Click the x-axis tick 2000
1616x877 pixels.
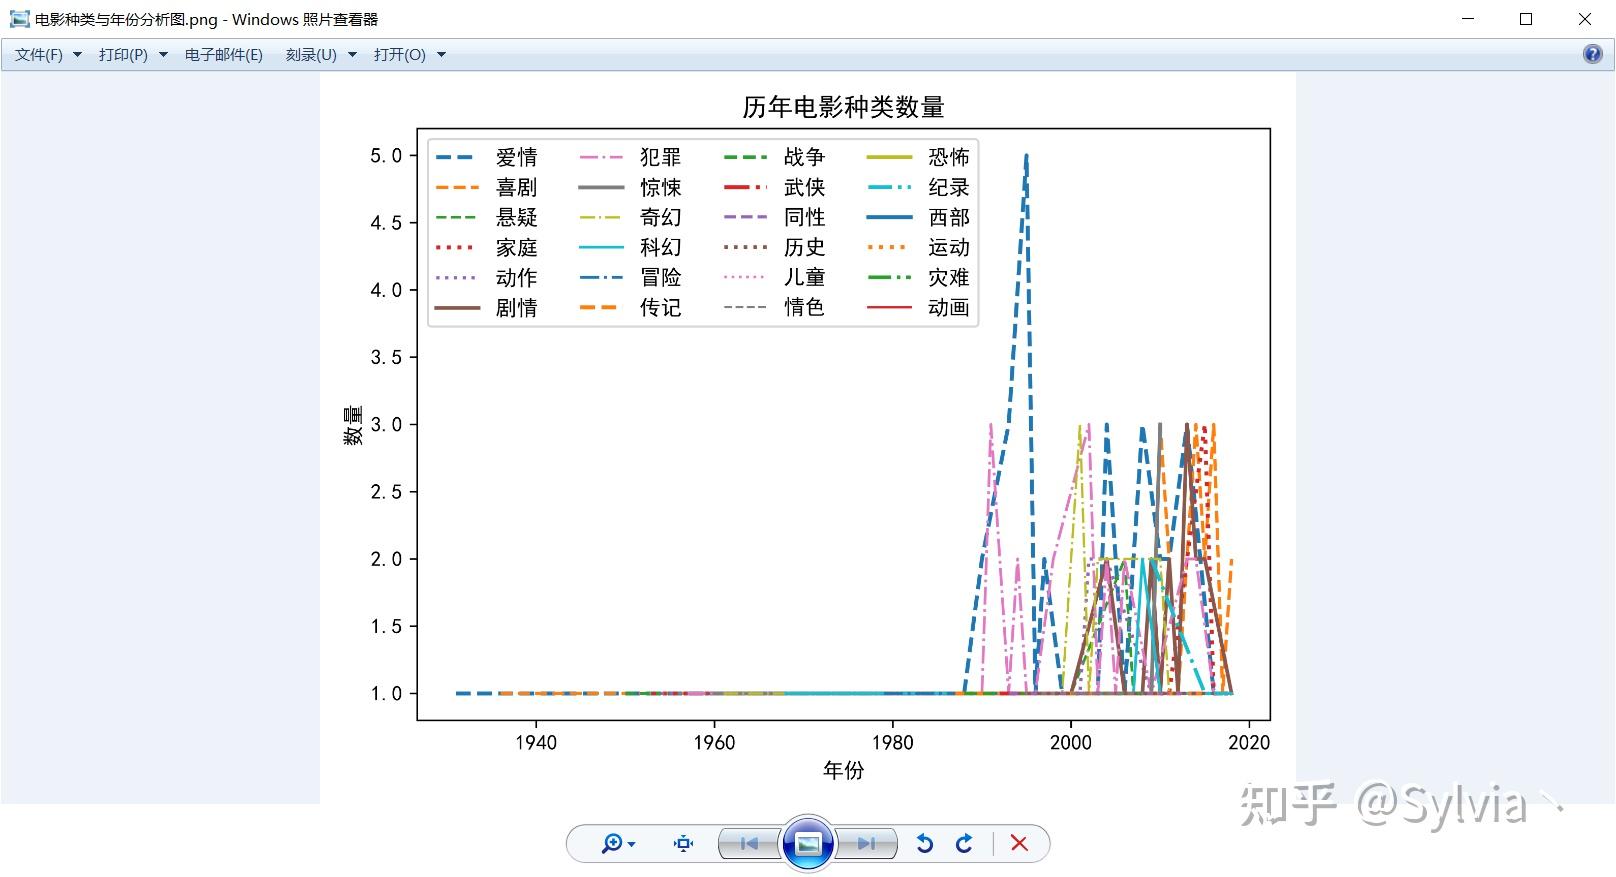[x=1071, y=743]
